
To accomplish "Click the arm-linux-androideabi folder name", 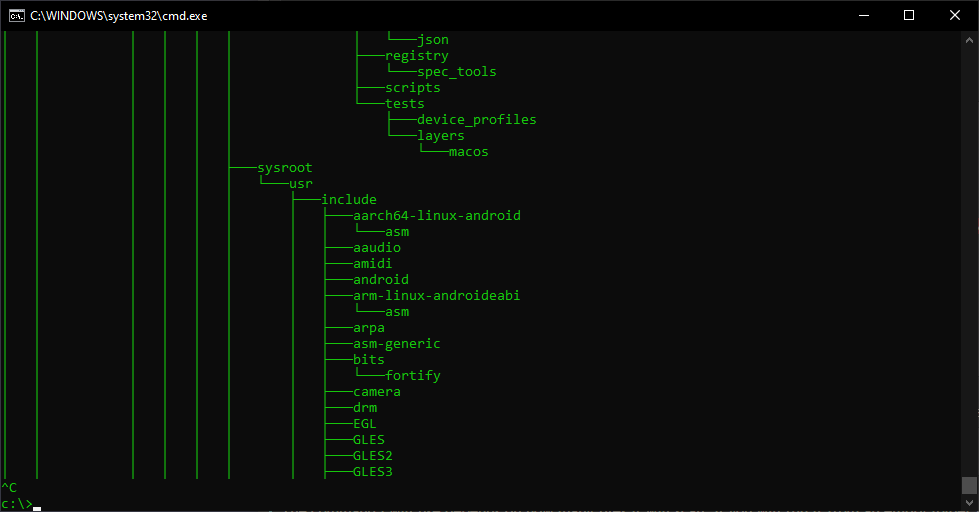I will (x=436, y=295).
